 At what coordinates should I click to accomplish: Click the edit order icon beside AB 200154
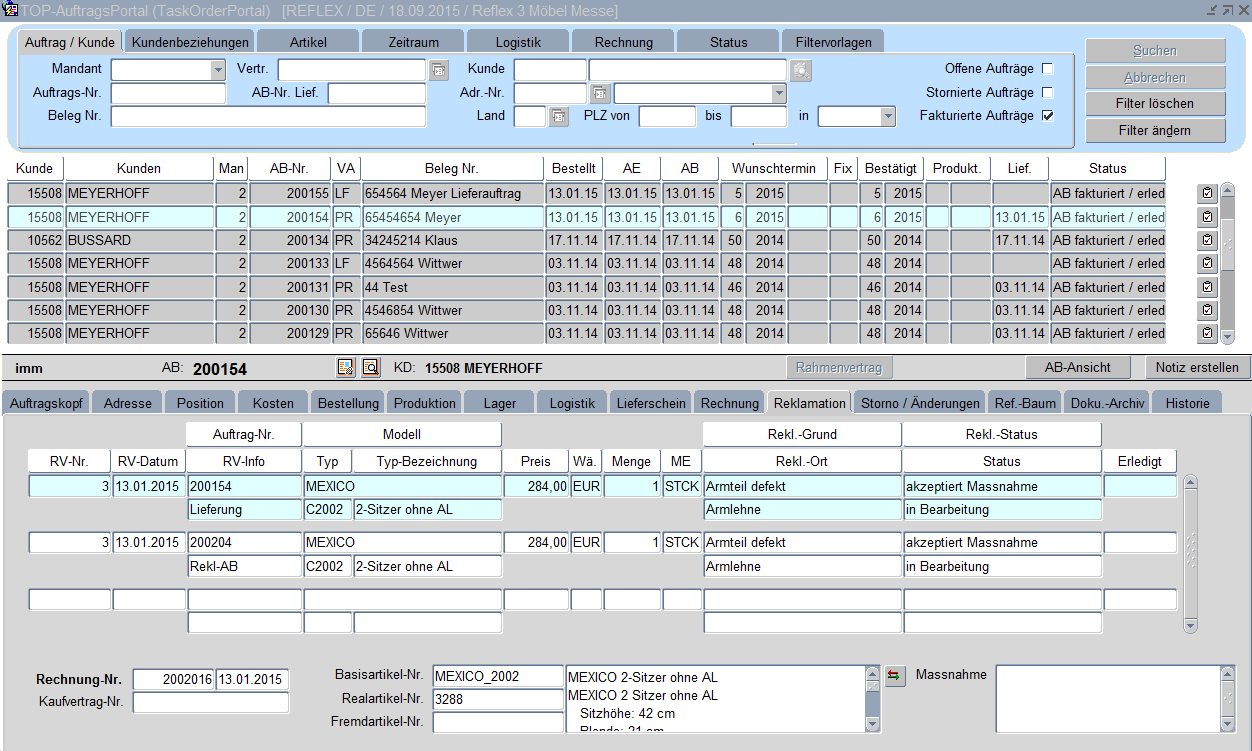pos(346,368)
